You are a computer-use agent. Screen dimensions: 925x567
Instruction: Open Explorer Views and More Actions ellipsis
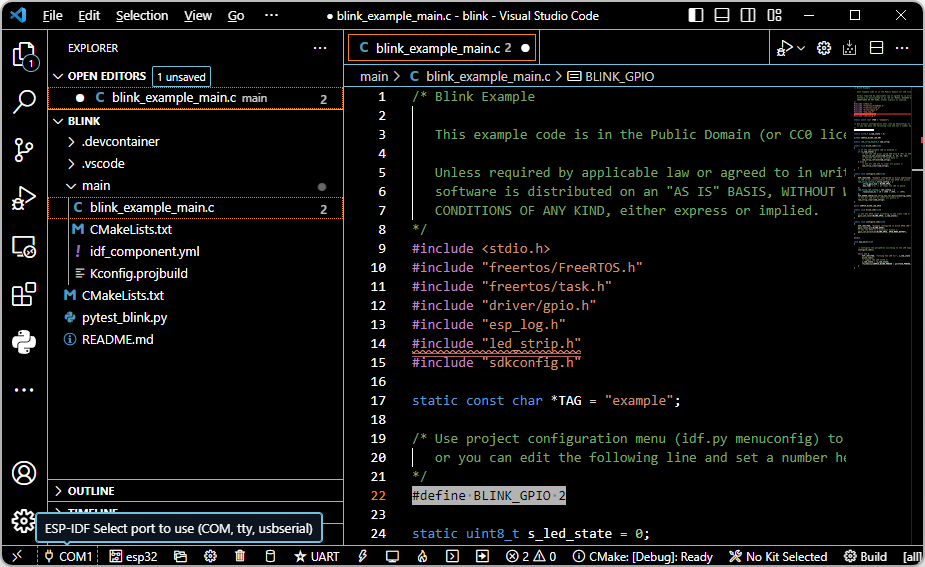[320, 48]
